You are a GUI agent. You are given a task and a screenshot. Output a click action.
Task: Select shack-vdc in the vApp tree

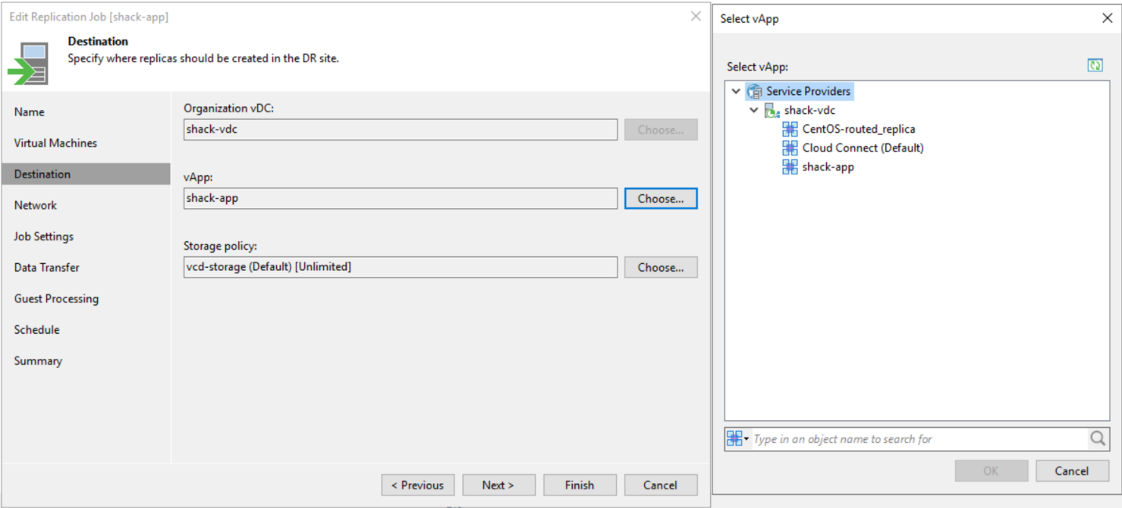click(x=809, y=111)
